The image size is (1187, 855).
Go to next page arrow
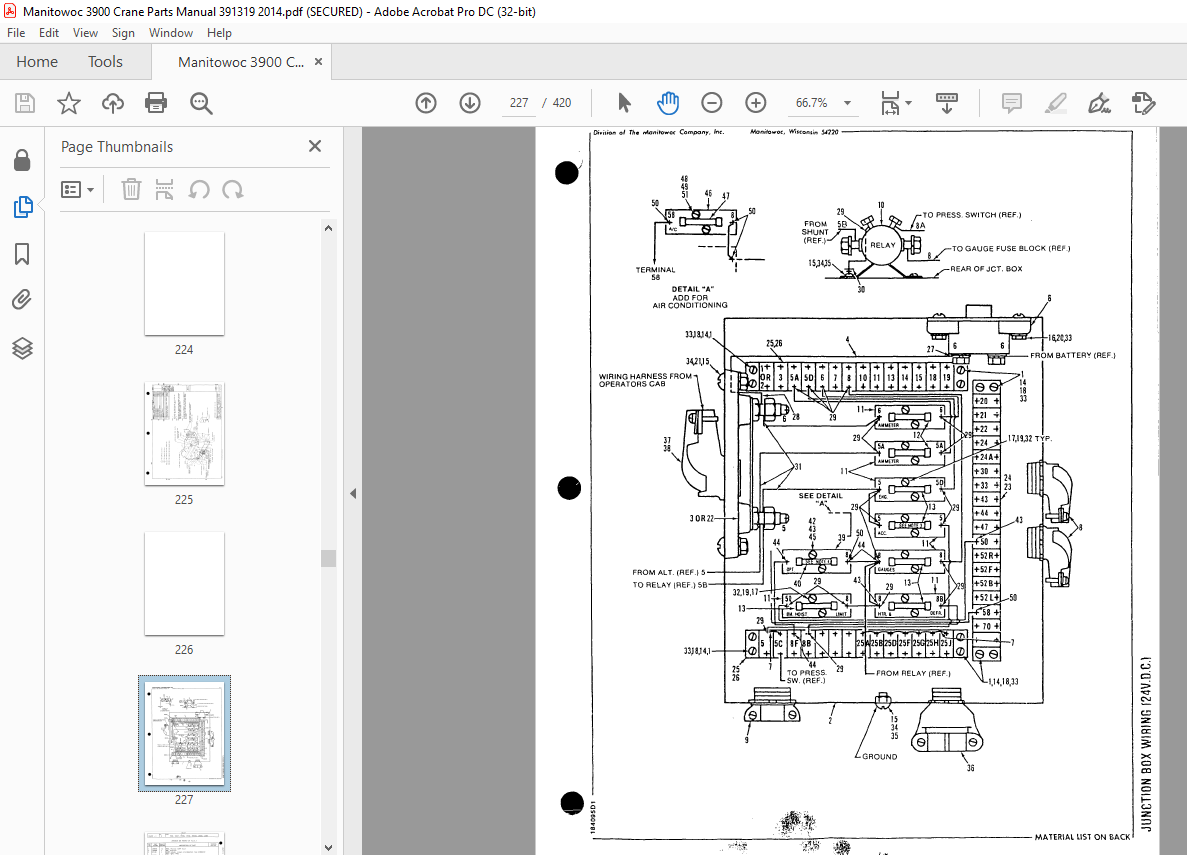click(470, 103)
